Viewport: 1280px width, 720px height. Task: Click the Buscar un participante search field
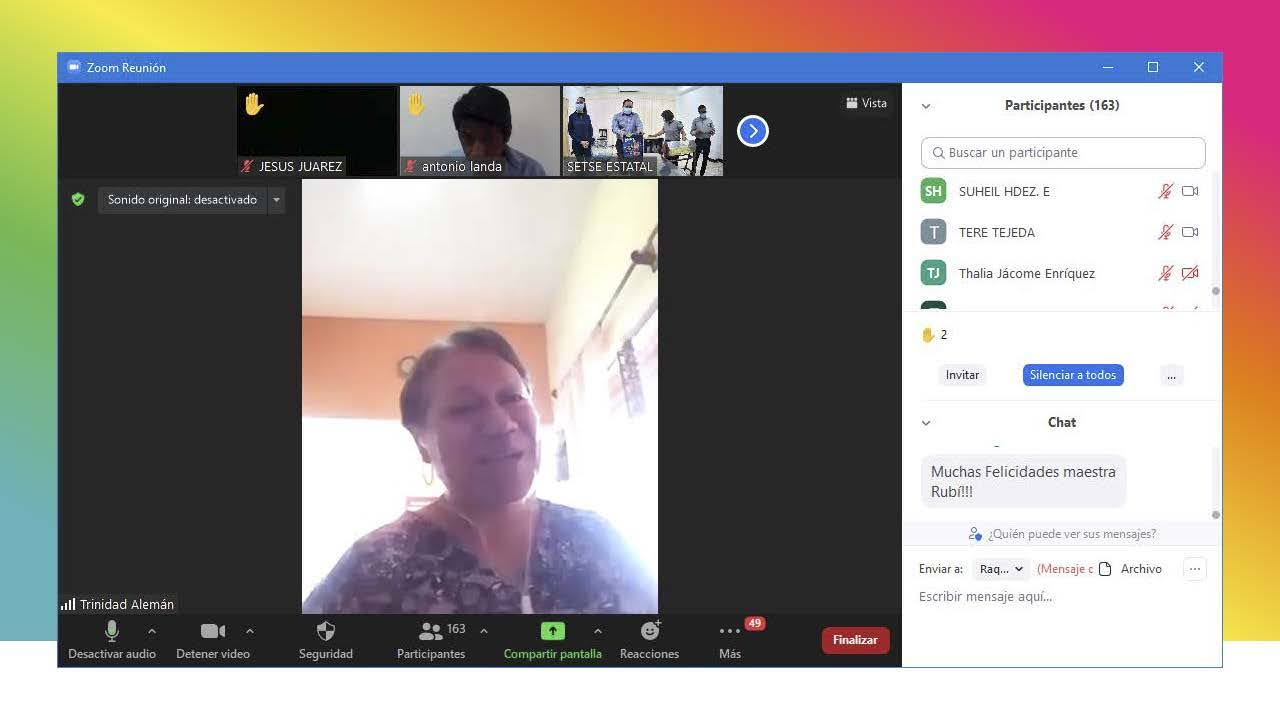pyautogui.click(x=1063, y=153)
